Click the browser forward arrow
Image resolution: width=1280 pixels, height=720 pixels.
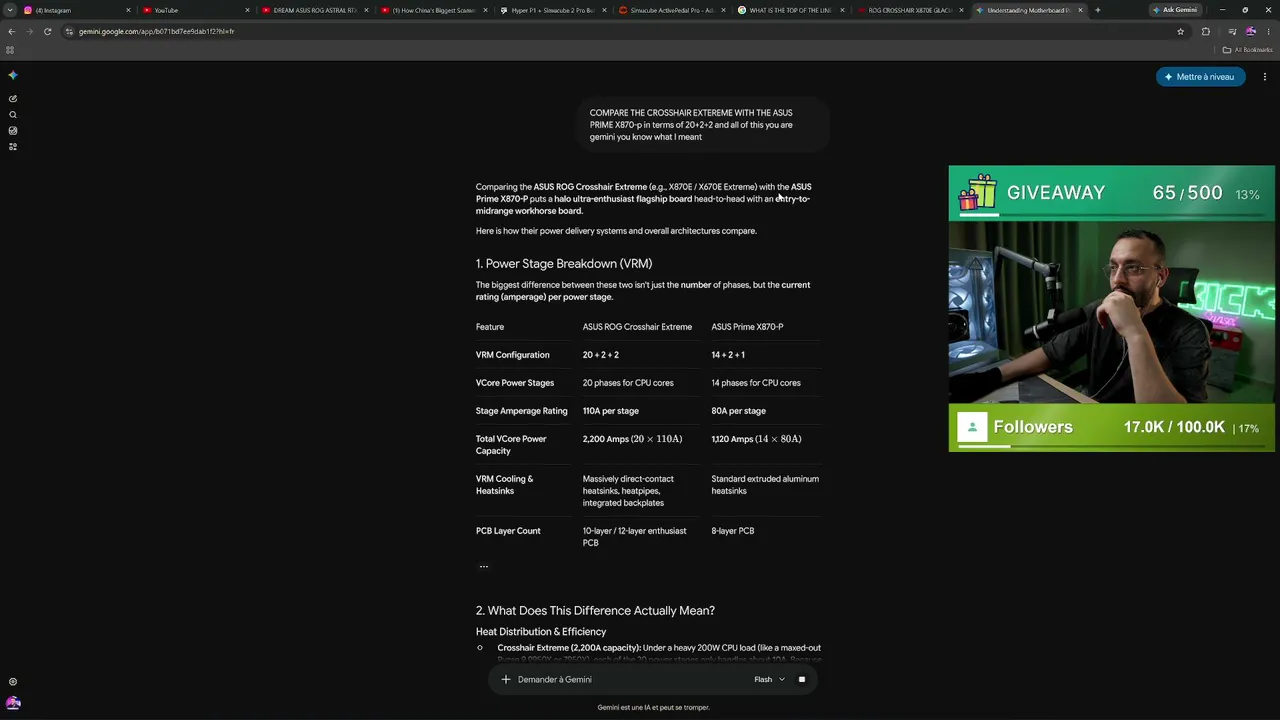click(30, 32)
